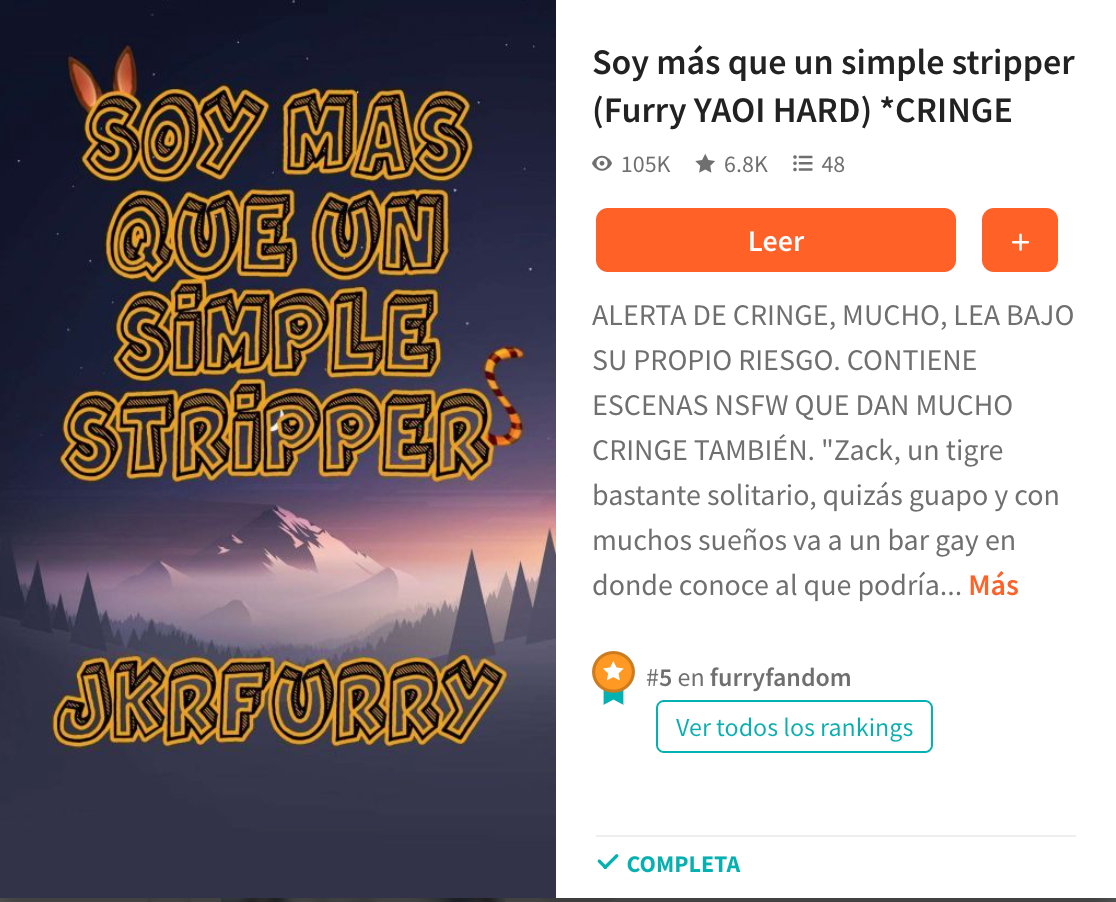1116x902 pixels.
Task: Click JKRFURRY author name on cover
Action: [x=279, y=701]
